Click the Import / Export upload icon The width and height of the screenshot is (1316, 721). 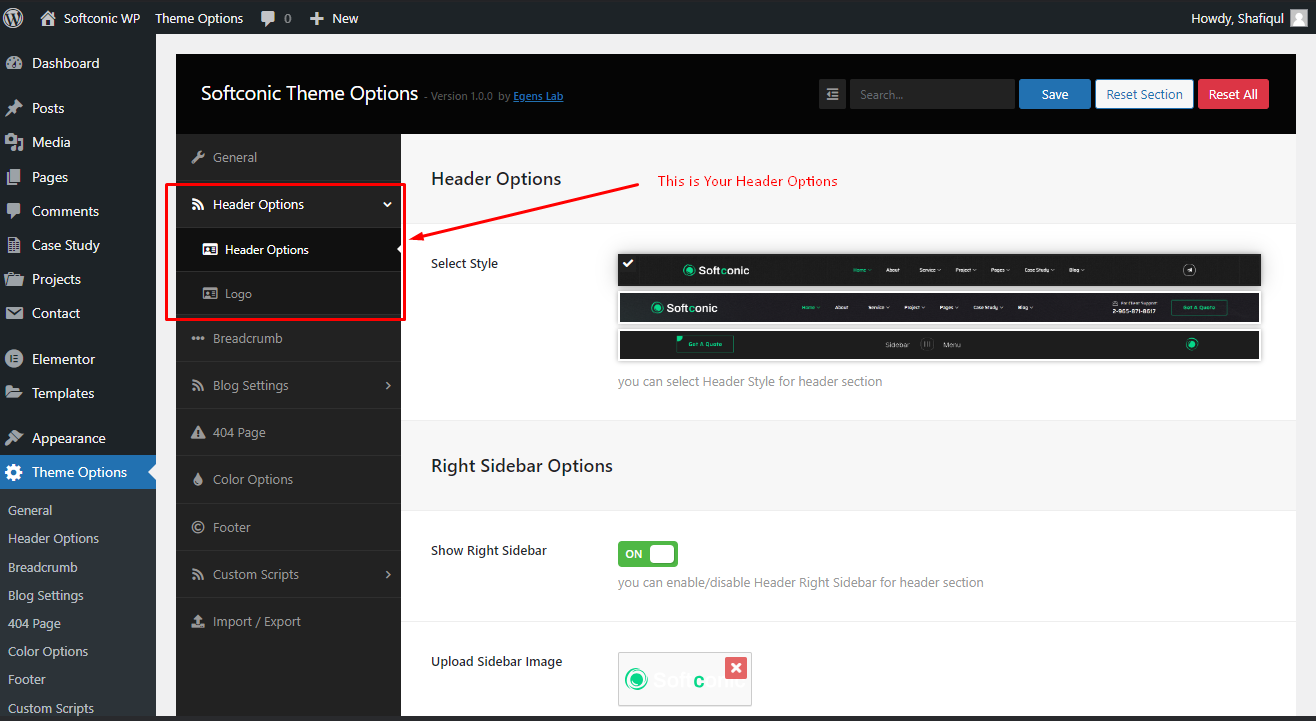point(197,621)
